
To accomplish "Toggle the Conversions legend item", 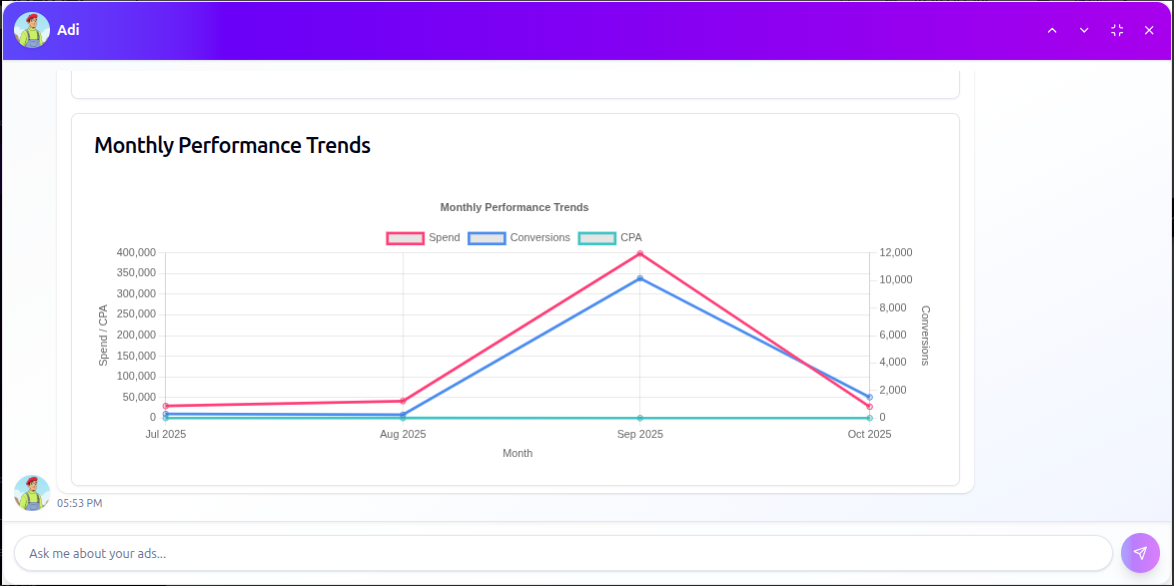I will tap(519, 238).
